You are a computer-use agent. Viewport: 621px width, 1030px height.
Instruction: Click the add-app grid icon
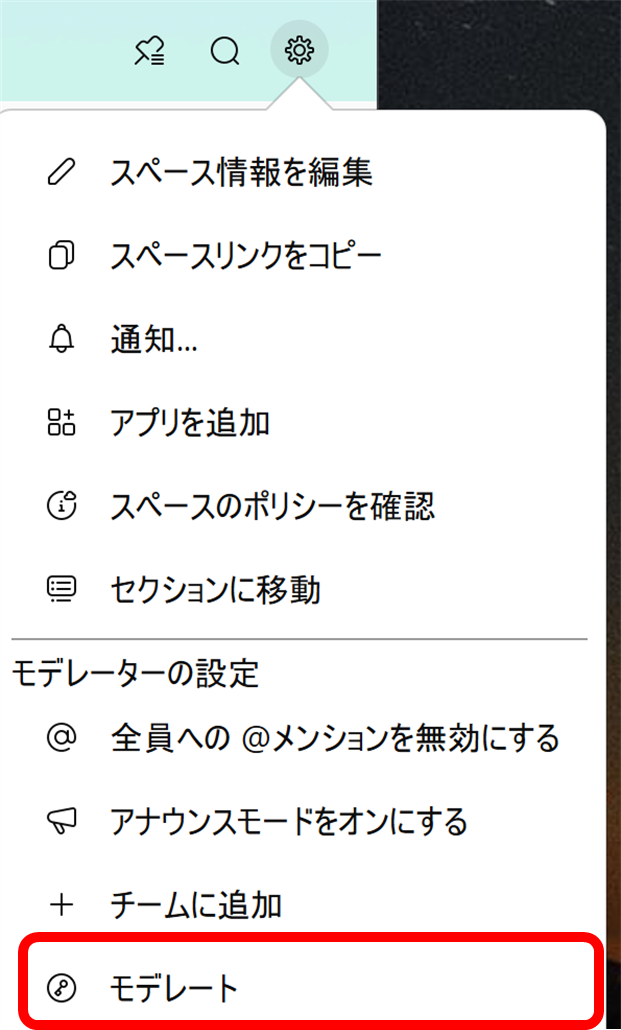point(62,422)
